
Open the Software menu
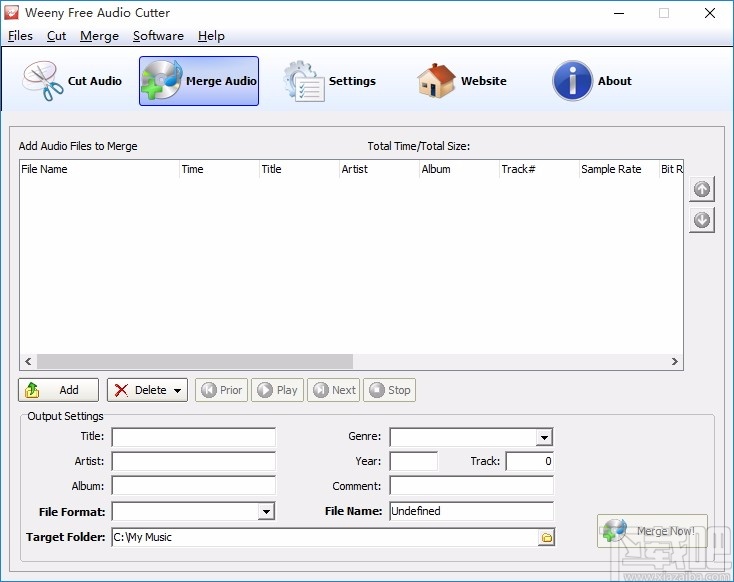click(158, 36)
